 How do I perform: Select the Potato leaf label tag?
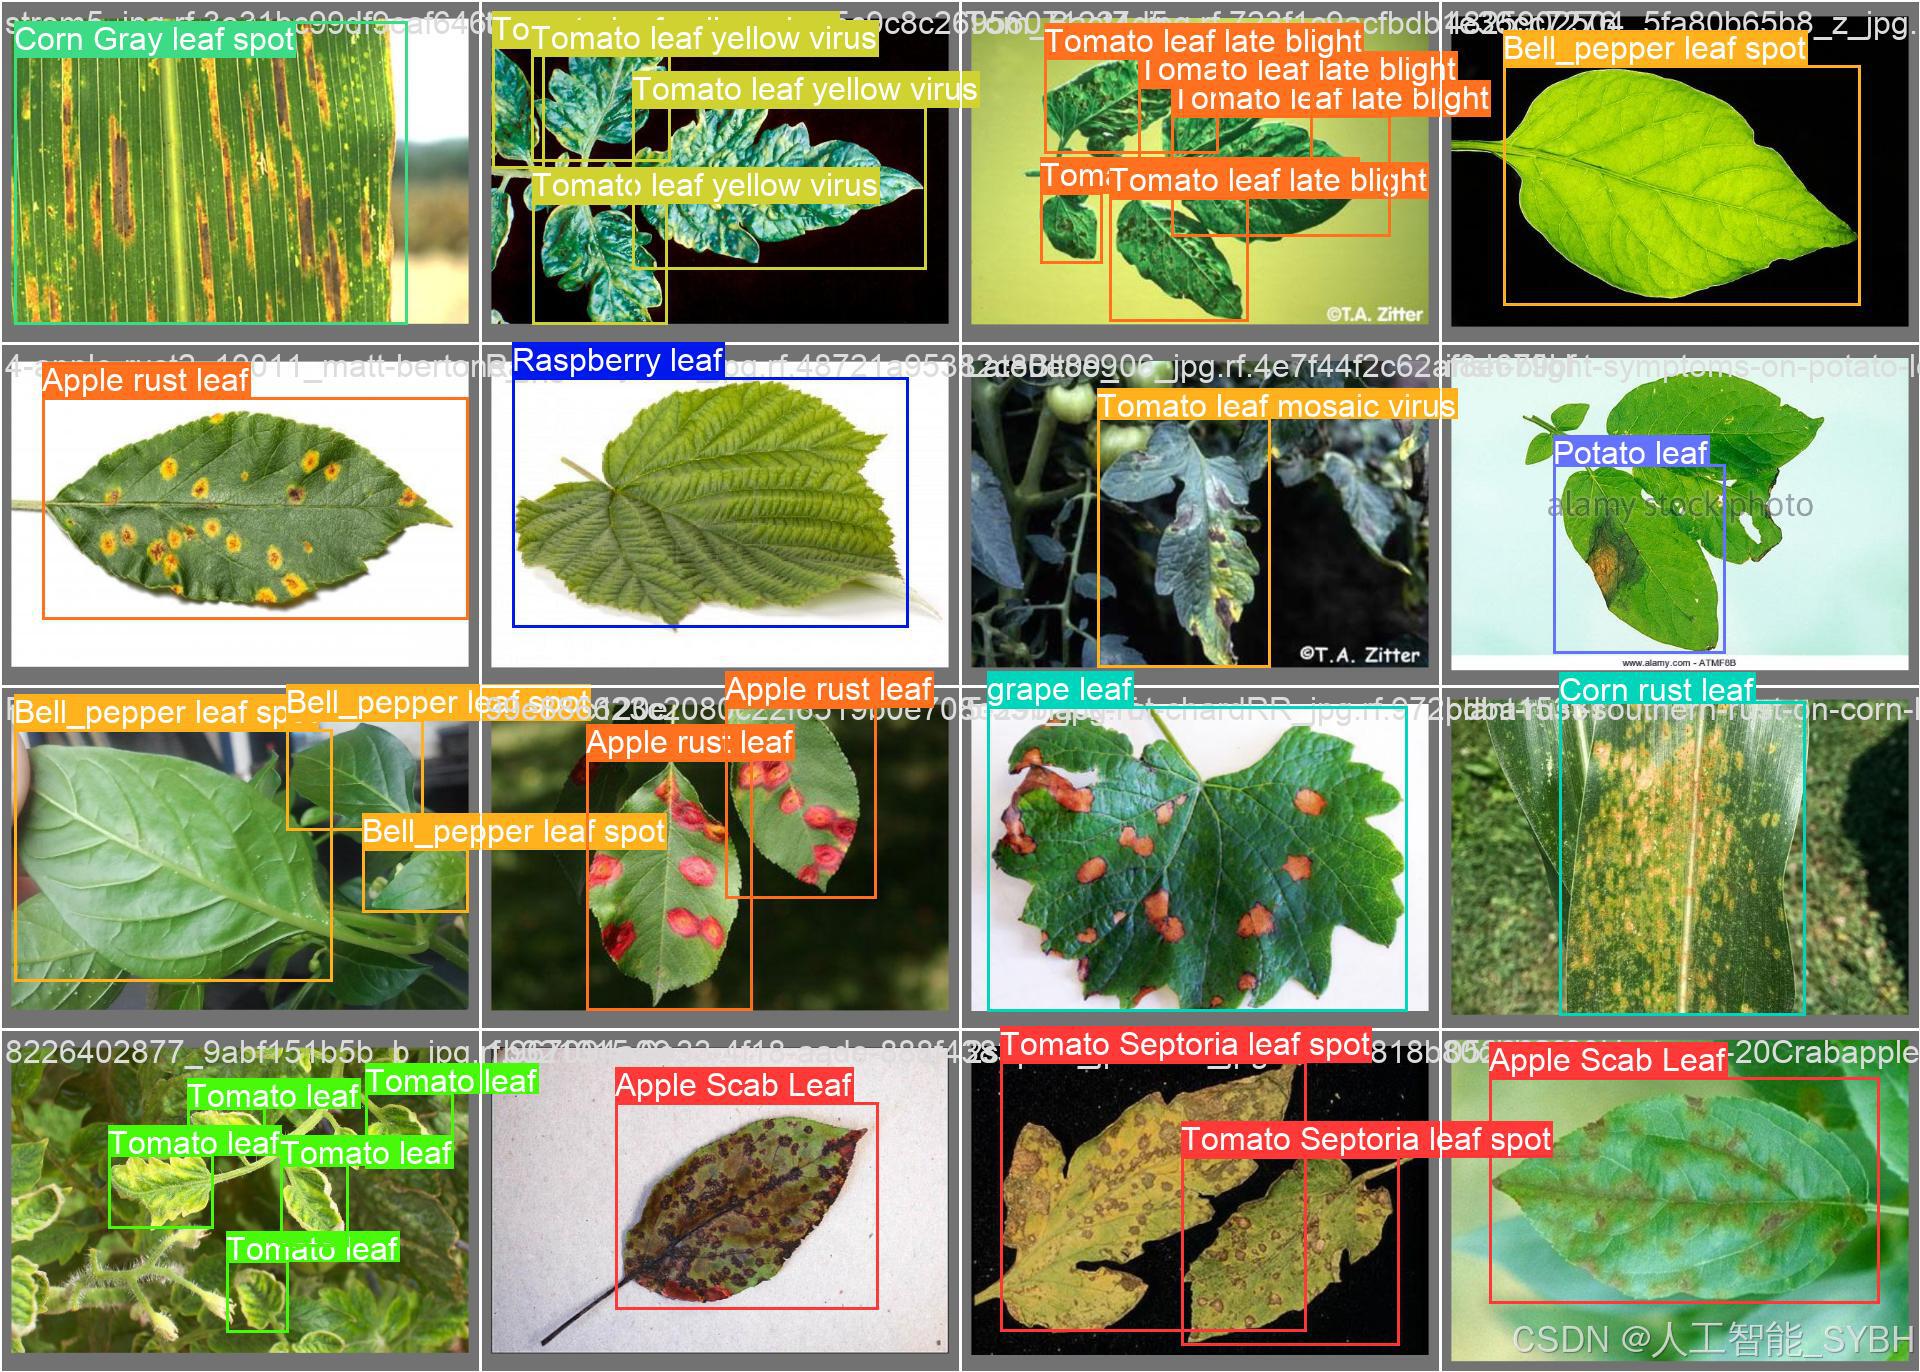pyautogui.click(x=1630, y=453)
